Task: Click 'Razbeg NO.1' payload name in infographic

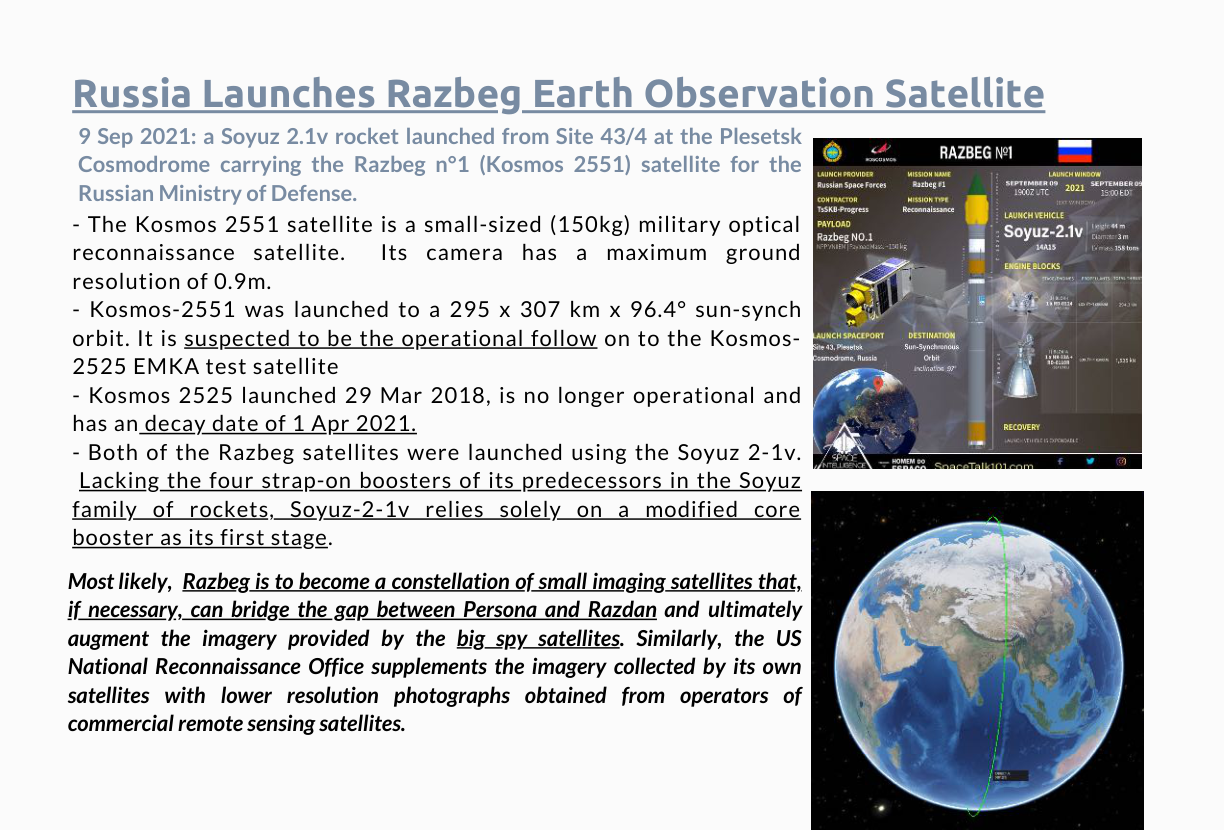Action: click(x=845, y=237)
